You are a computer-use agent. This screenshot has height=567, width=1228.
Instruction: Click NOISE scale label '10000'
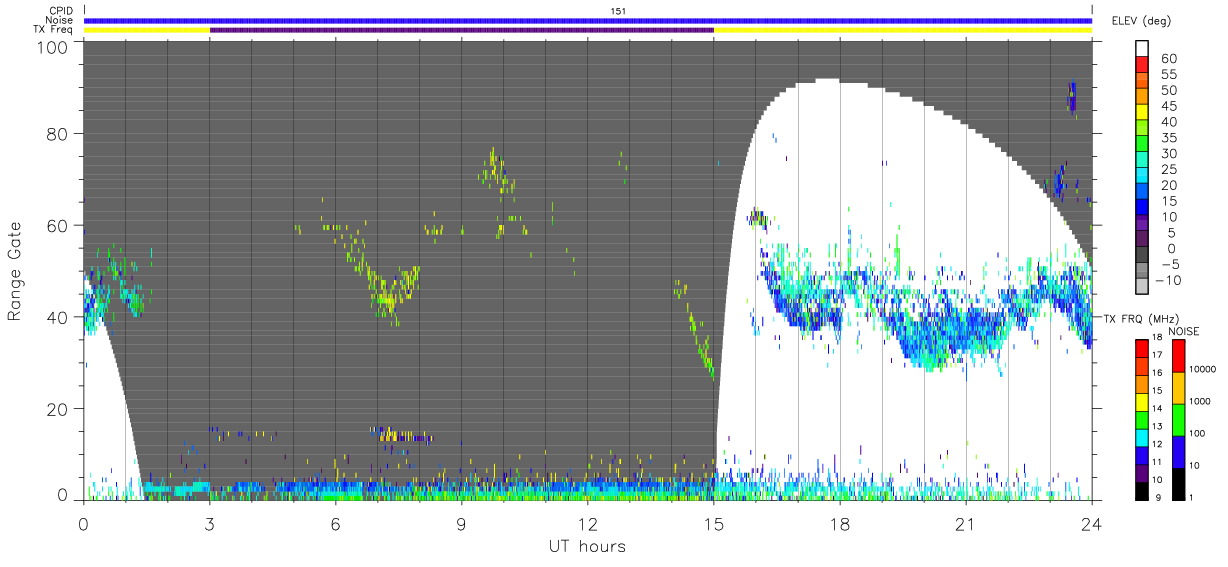click(1205, 371)
